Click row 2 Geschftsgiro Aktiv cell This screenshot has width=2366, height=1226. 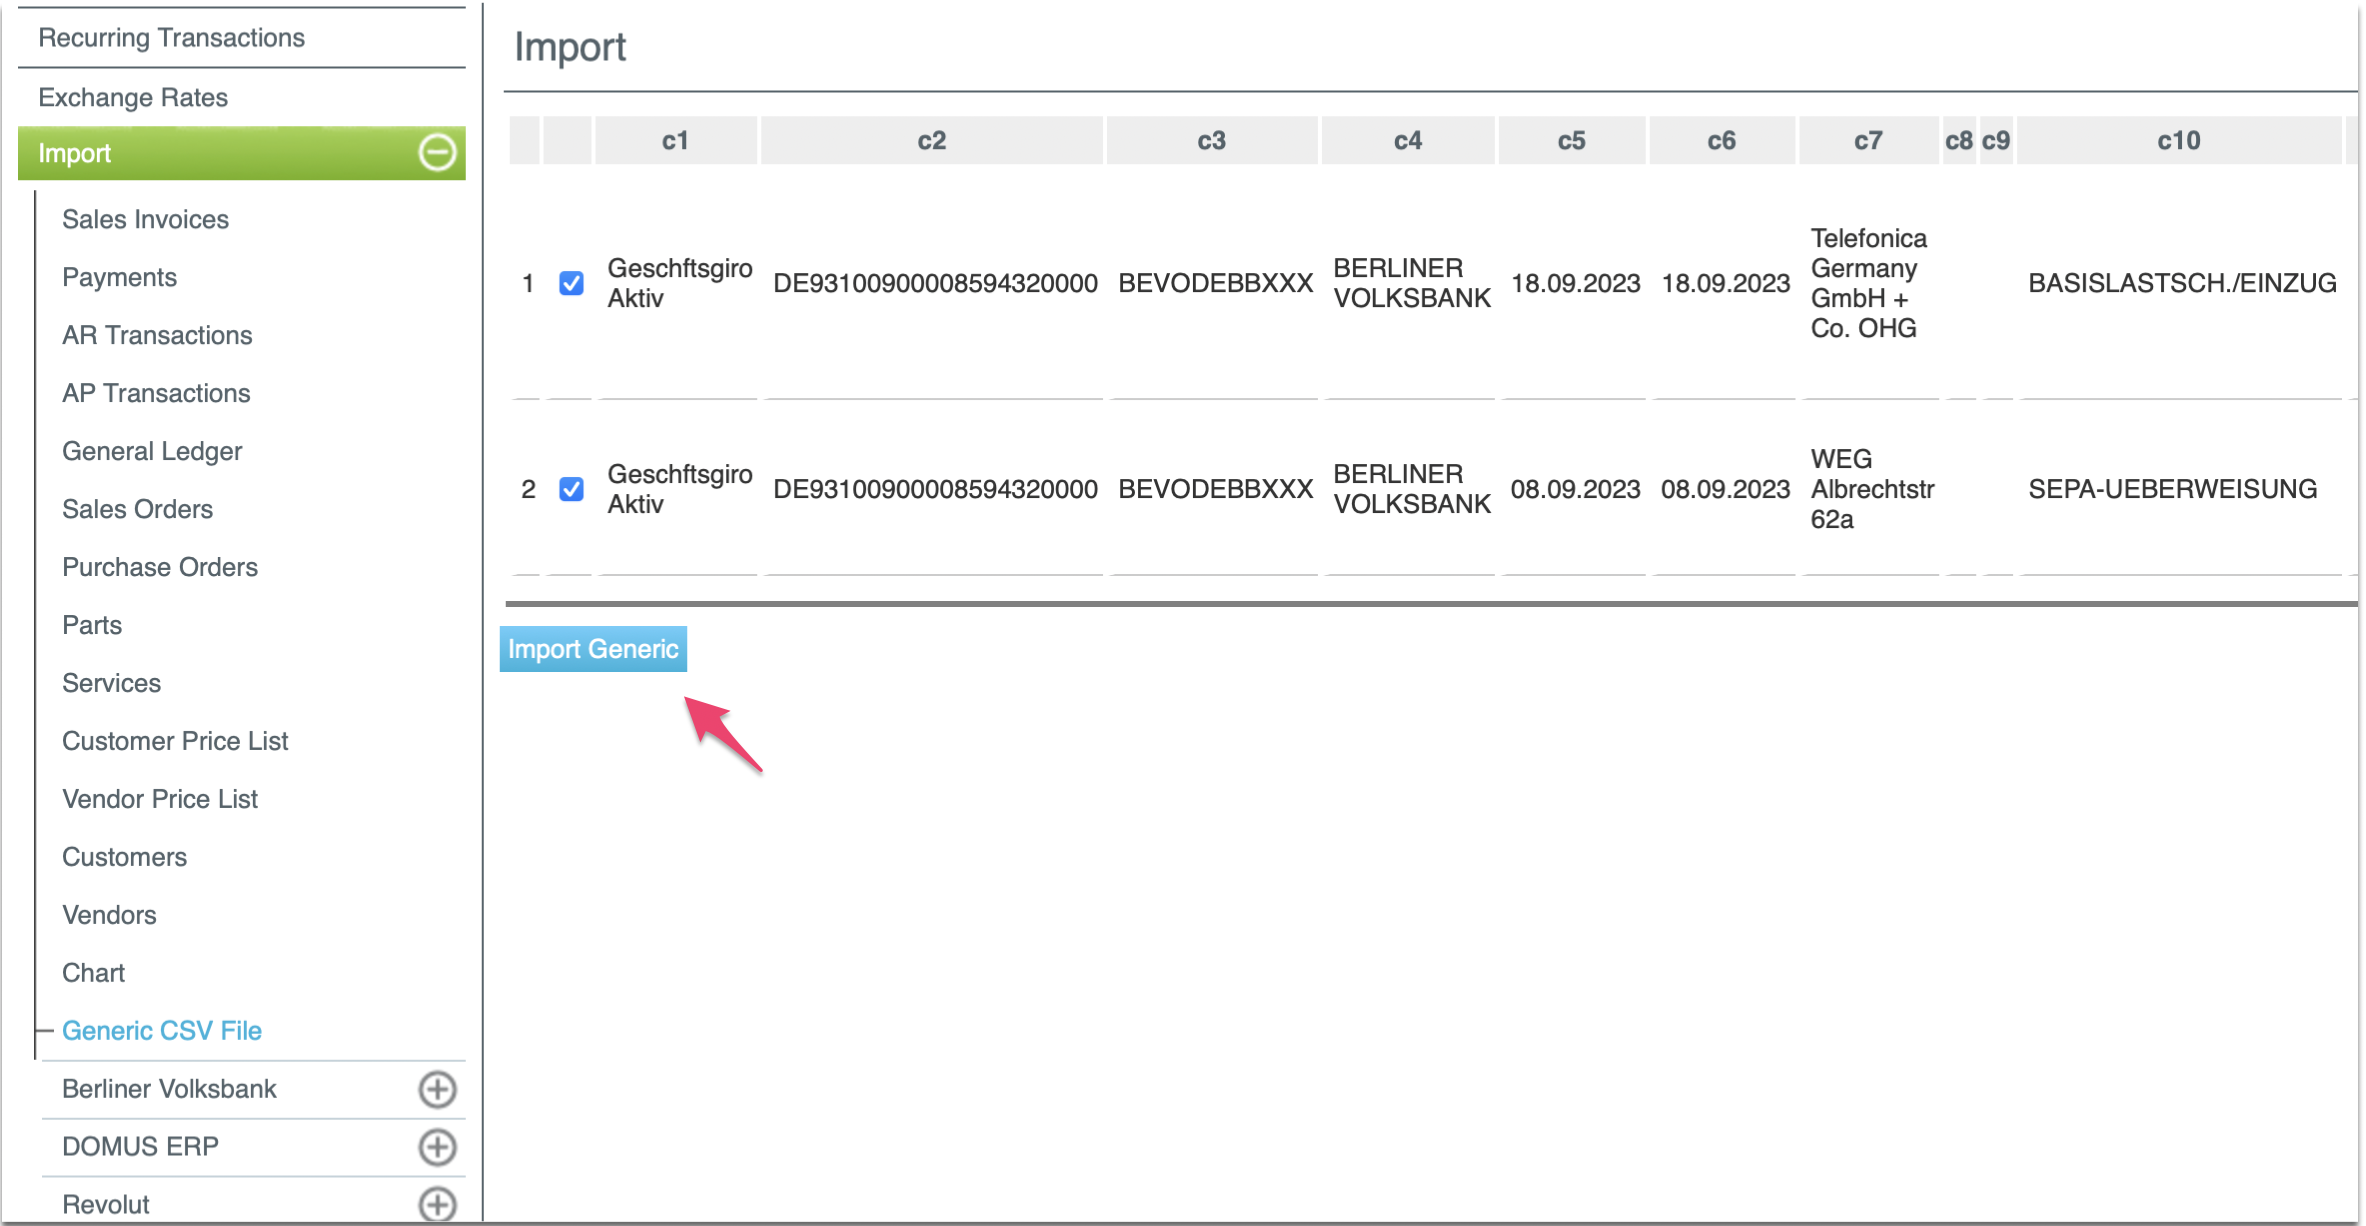click(680, 489)
